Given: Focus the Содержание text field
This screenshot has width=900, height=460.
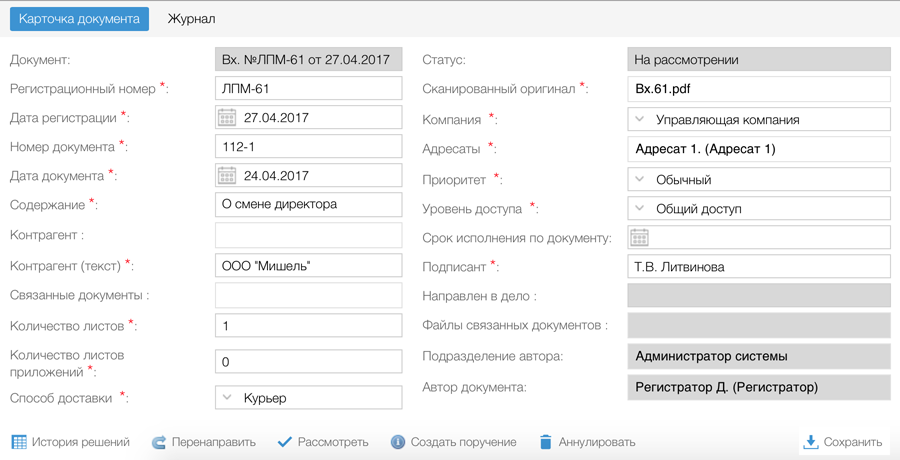Looking at the screenshot, I should tap(308, 205).
